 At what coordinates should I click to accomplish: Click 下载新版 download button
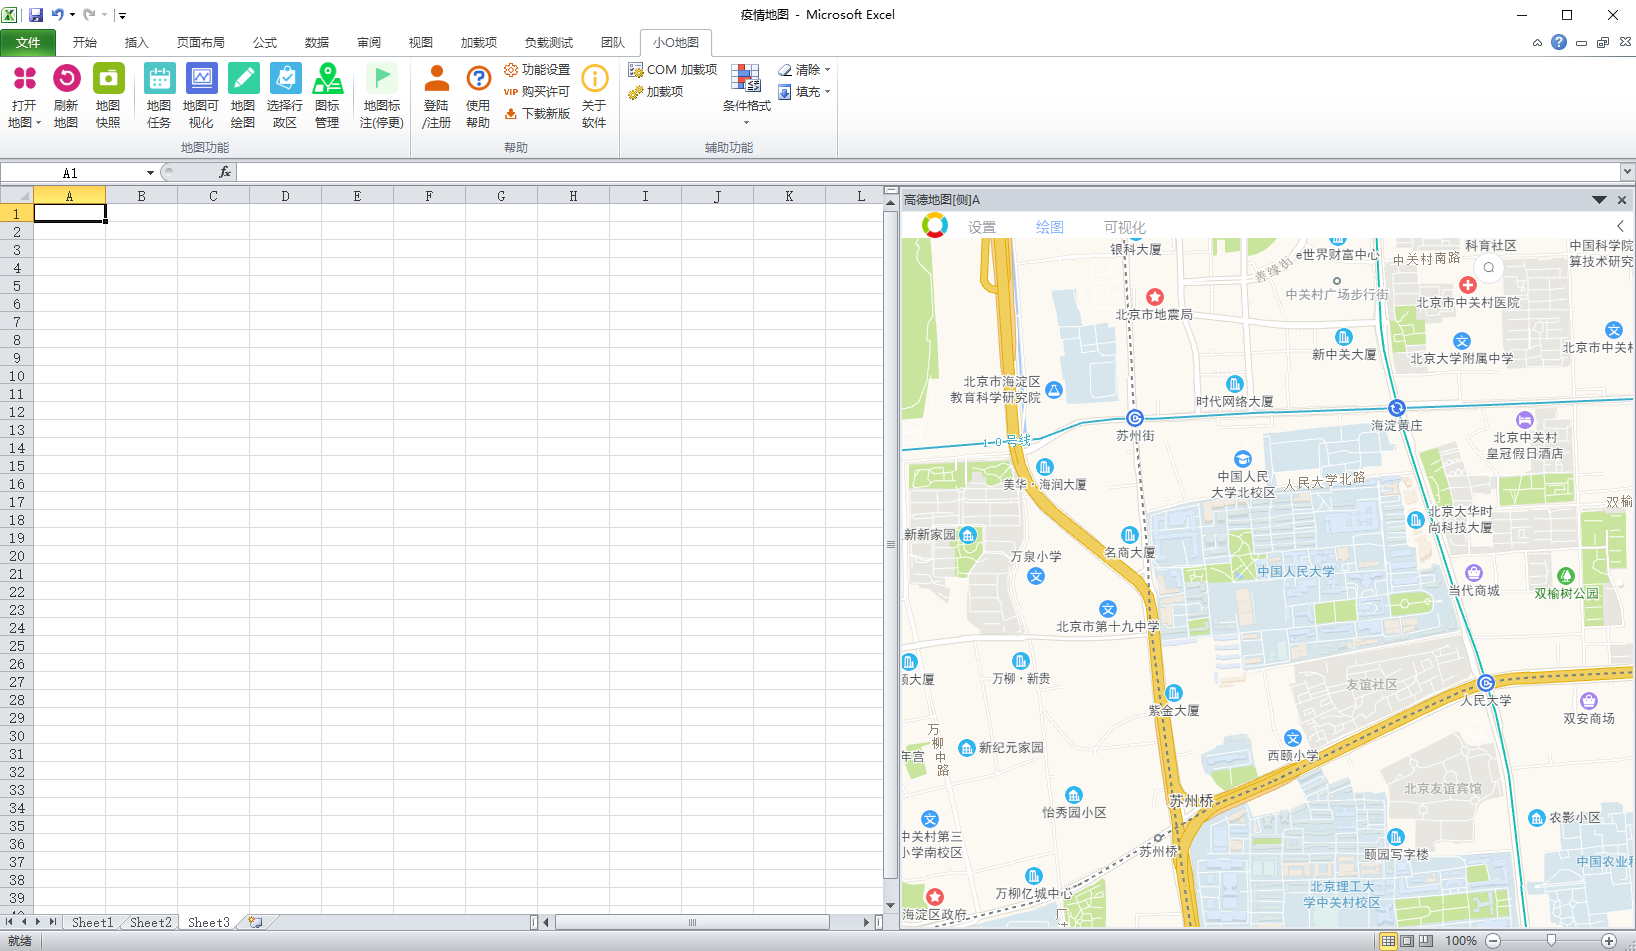click(537, 114)
